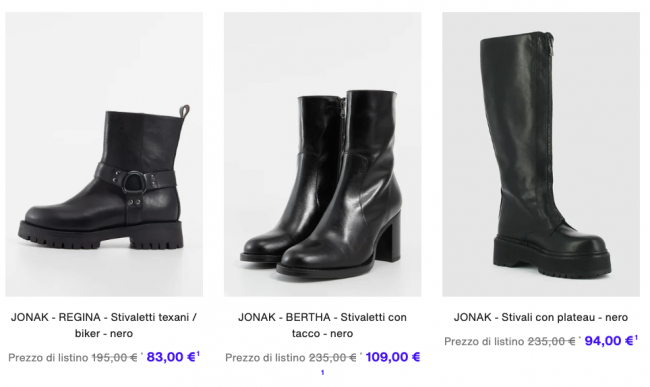The image size is (650, 387).
Task: Click 'Prezzo di listino' label under BERTHA
Action: 266,358
